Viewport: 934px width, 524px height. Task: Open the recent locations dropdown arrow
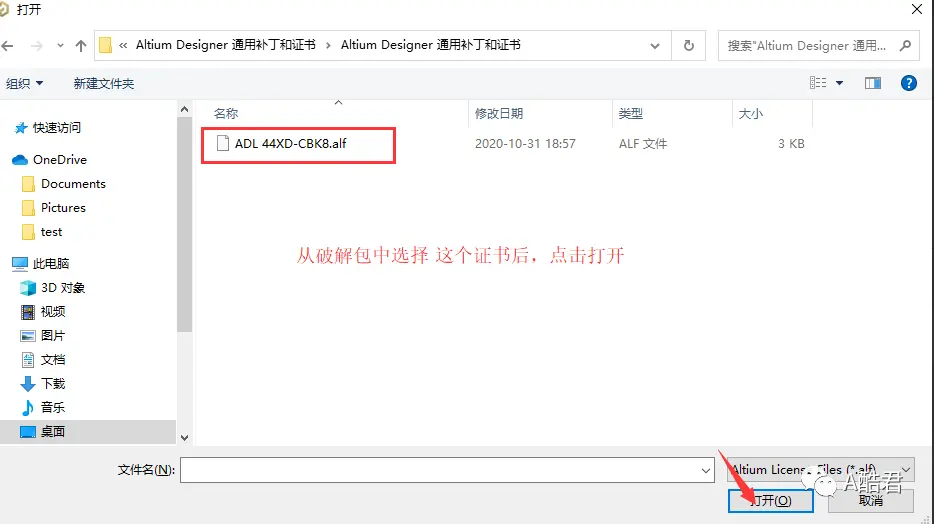point(60,46)
